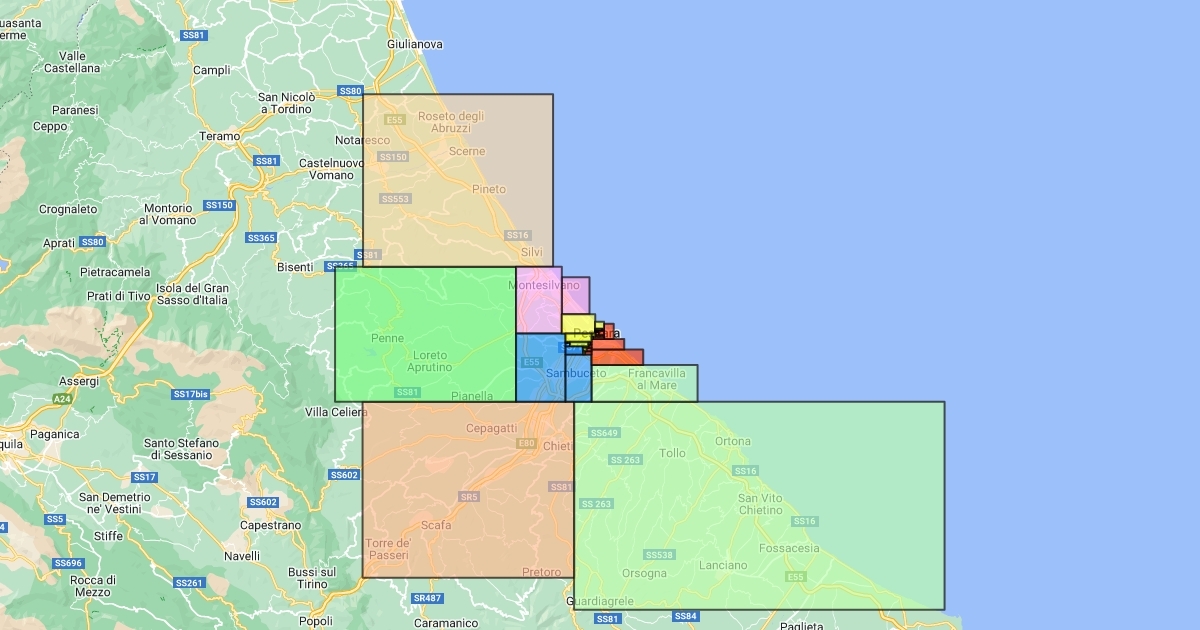Click the SS5 road shield near Stiffe

[54, 519]
